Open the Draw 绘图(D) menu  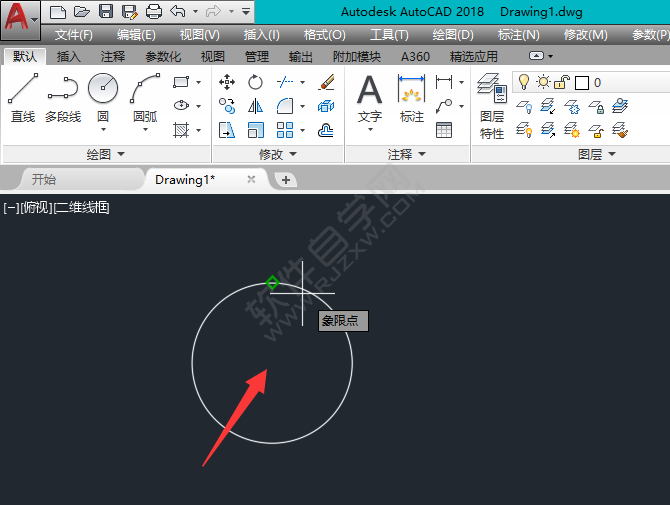coord(453,35)
